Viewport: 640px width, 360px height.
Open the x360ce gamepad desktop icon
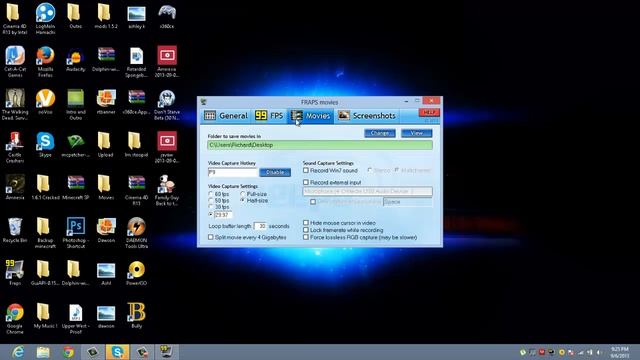167,16
